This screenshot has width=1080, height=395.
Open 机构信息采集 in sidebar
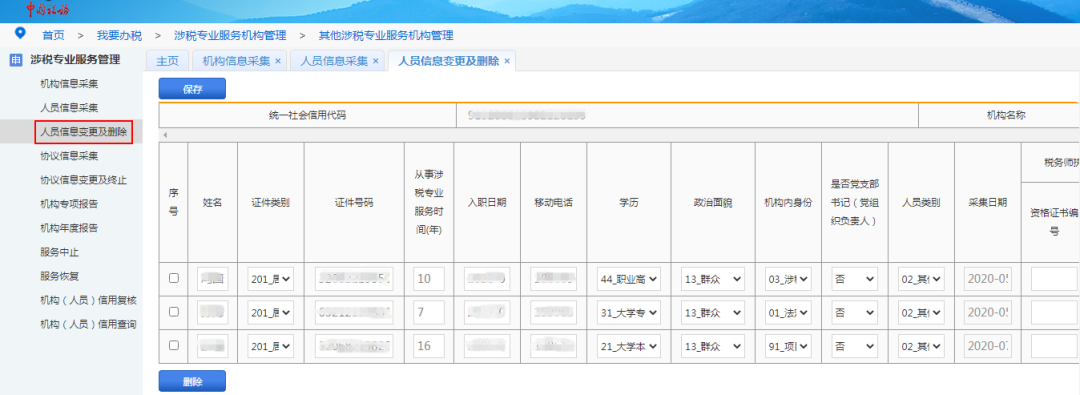69,84
